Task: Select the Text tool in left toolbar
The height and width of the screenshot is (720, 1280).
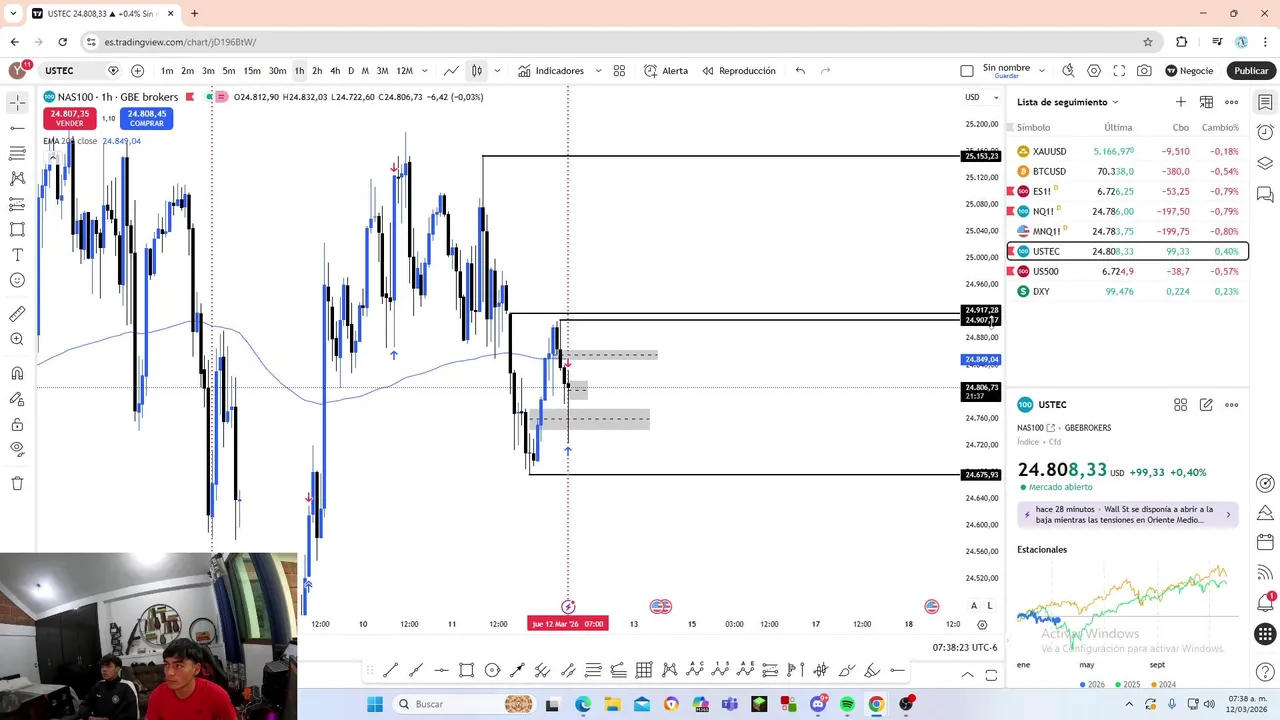Action: 17,255
